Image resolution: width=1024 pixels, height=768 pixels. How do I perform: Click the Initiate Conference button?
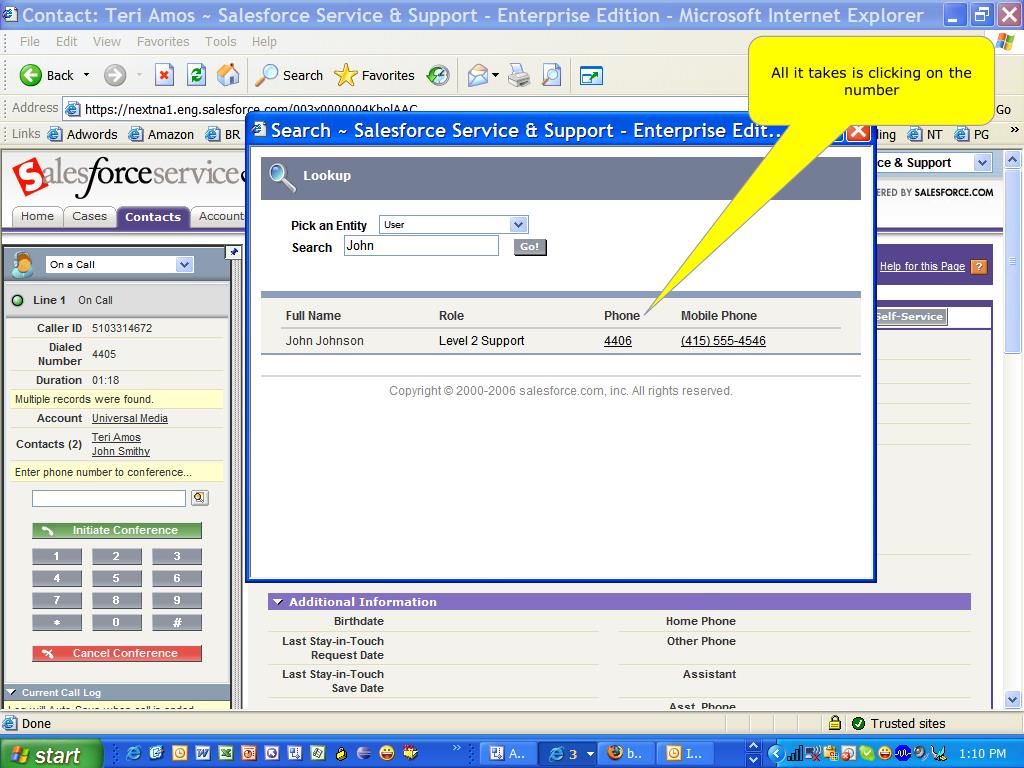coord(117,530)
